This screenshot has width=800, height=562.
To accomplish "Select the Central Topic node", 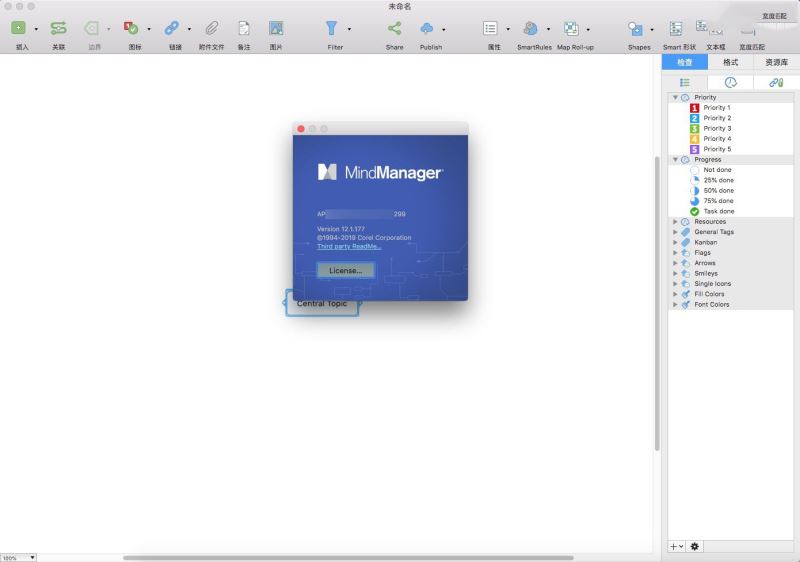I will [x=322, y=303].
